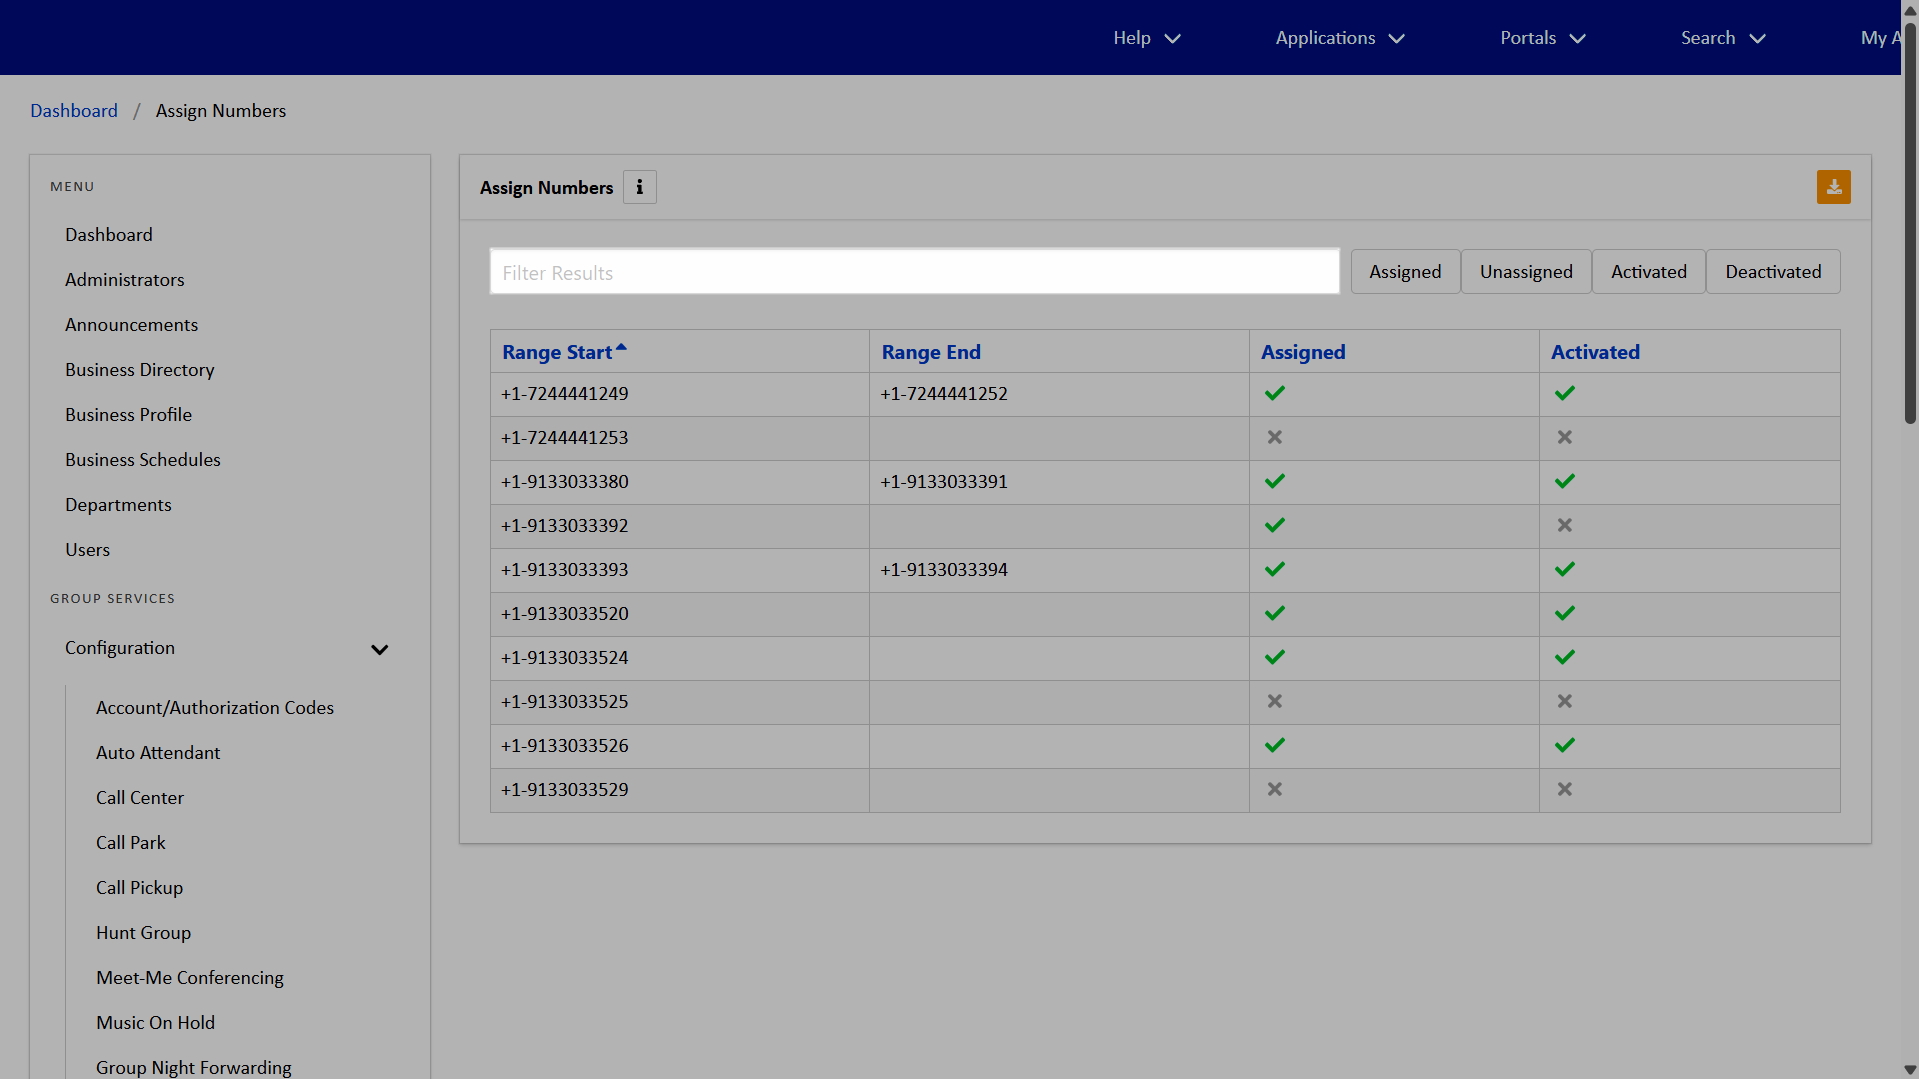Image resolution: width=1919 pixels, height=1079 pixels.
Task: Click Assigned X icon for +1-7244441253
Action: tap(1274, 437)
